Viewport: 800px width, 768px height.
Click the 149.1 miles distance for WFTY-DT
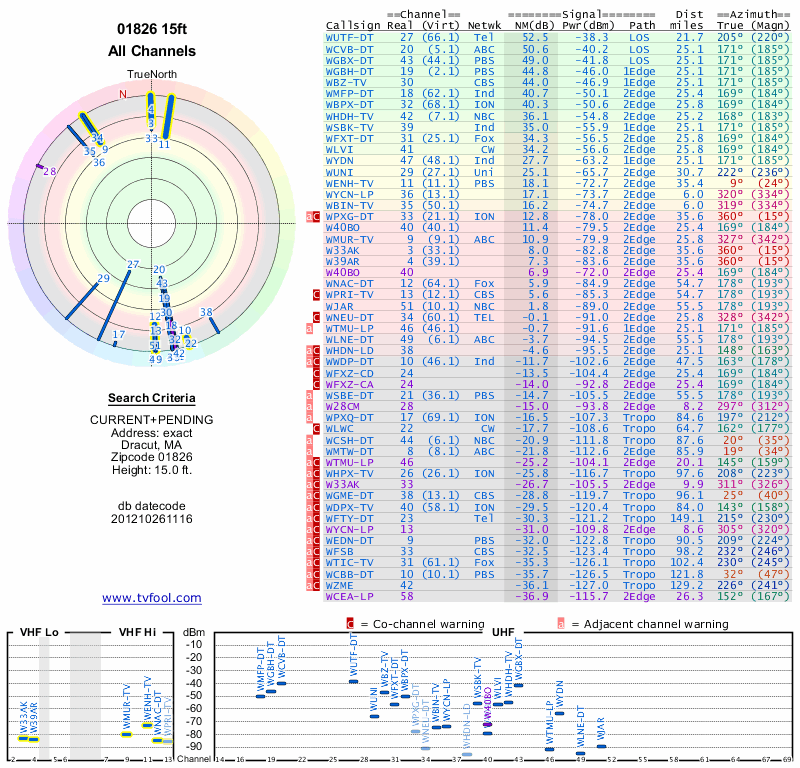pyautogui.click(x=686, y=518)
